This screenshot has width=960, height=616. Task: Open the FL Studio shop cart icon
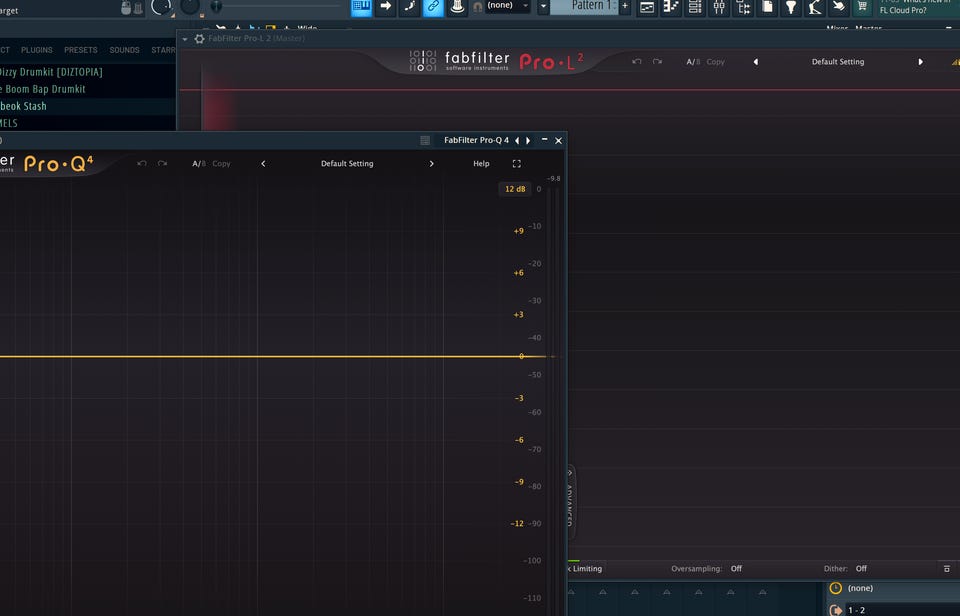863,7
